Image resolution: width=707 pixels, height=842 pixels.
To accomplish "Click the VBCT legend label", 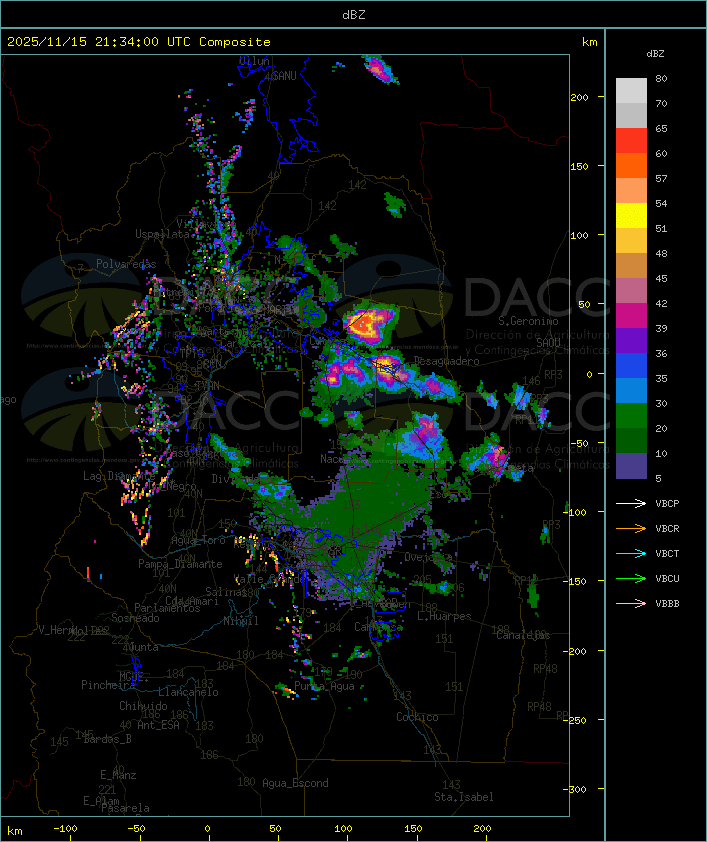I will point(667,553).
